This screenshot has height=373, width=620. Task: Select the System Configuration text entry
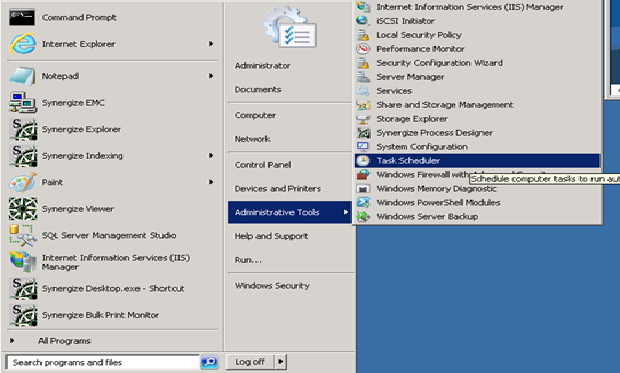click(422, 146)
